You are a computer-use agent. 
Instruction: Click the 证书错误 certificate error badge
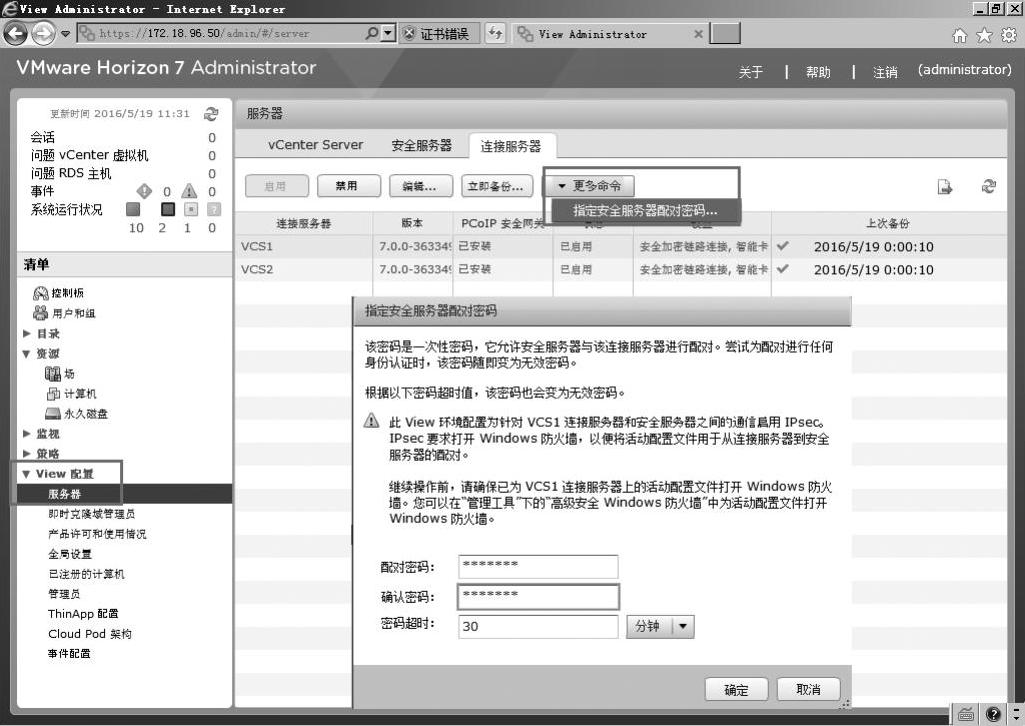point(439,33)
